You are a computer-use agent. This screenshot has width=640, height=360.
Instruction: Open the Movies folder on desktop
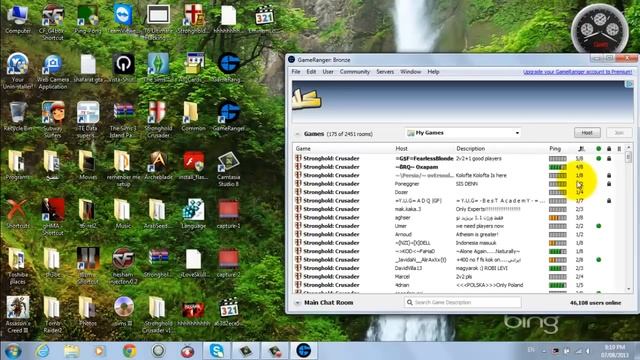[88, 166]
